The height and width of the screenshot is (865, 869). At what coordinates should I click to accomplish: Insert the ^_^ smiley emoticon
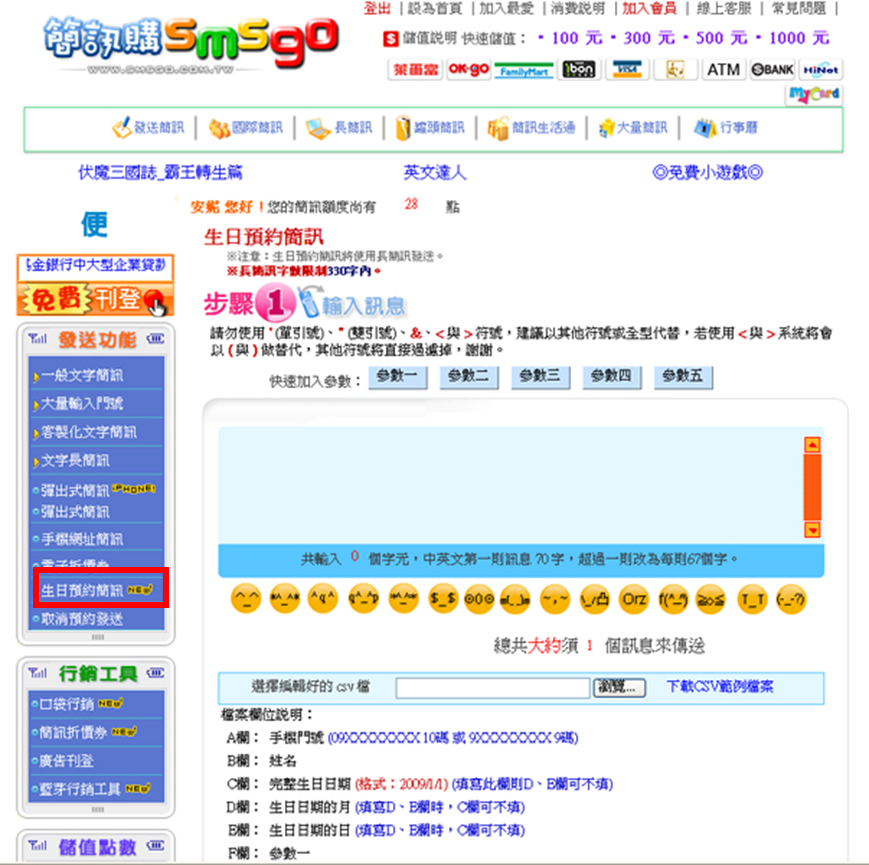pyautogui.click(x=245, y=599)
